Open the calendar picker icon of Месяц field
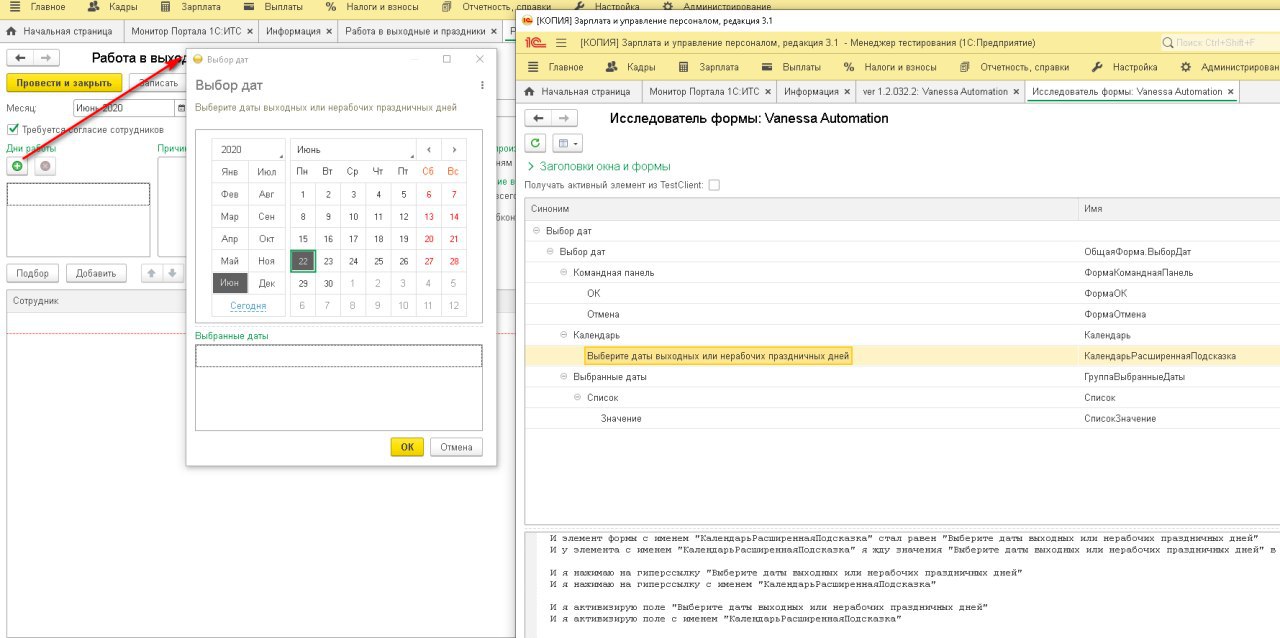The image size is (1280, 638). 181,108
